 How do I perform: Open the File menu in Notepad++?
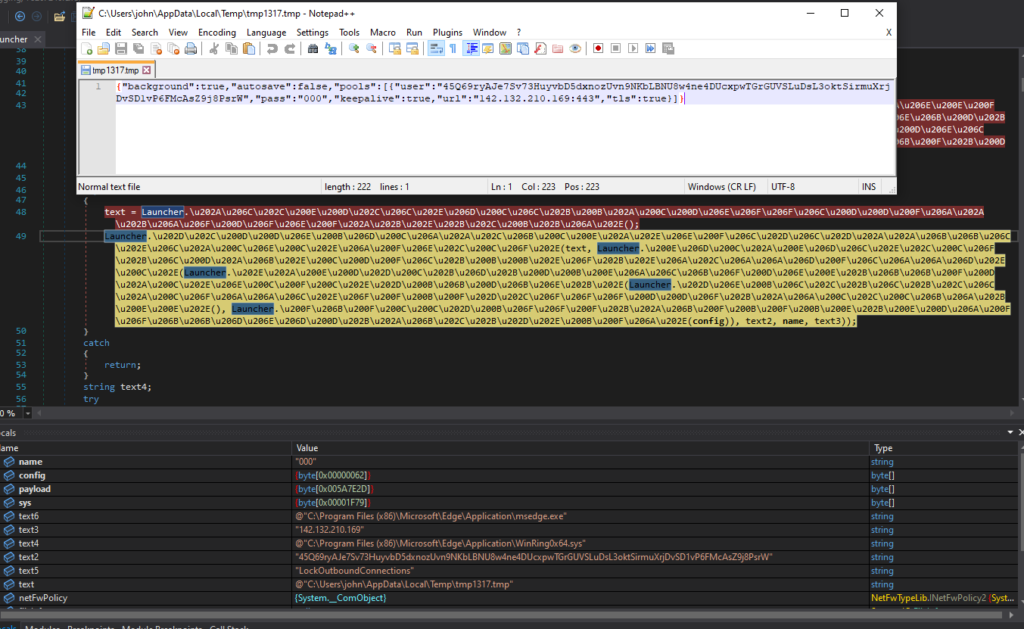(x=88, y=33)
